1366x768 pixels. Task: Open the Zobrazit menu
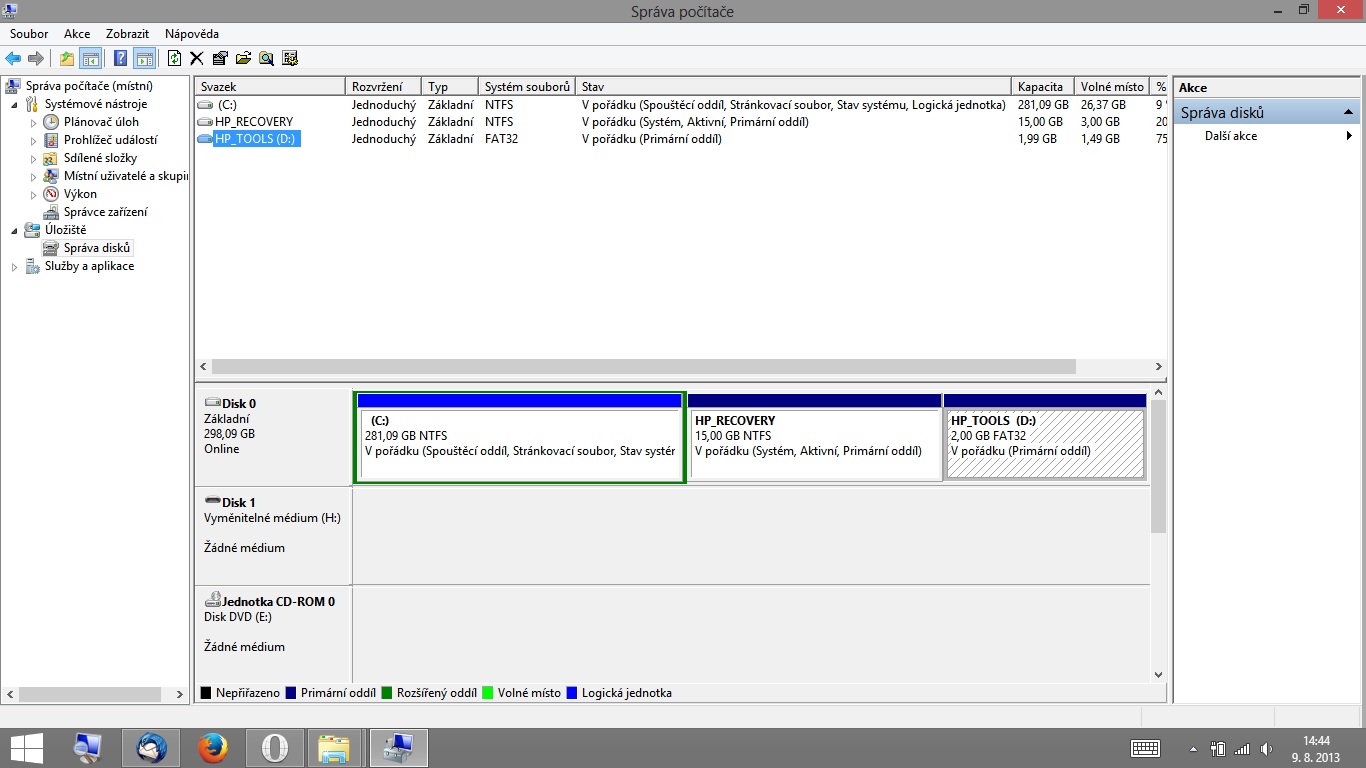[128, 34]
